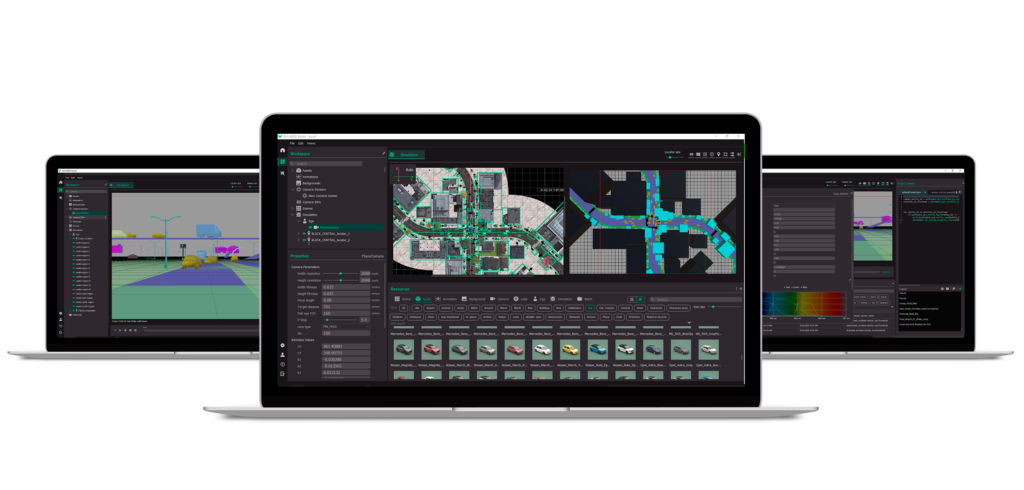The image size is (1024, 490).
Task: Open the File menu
Action: [x=292, y=143]
